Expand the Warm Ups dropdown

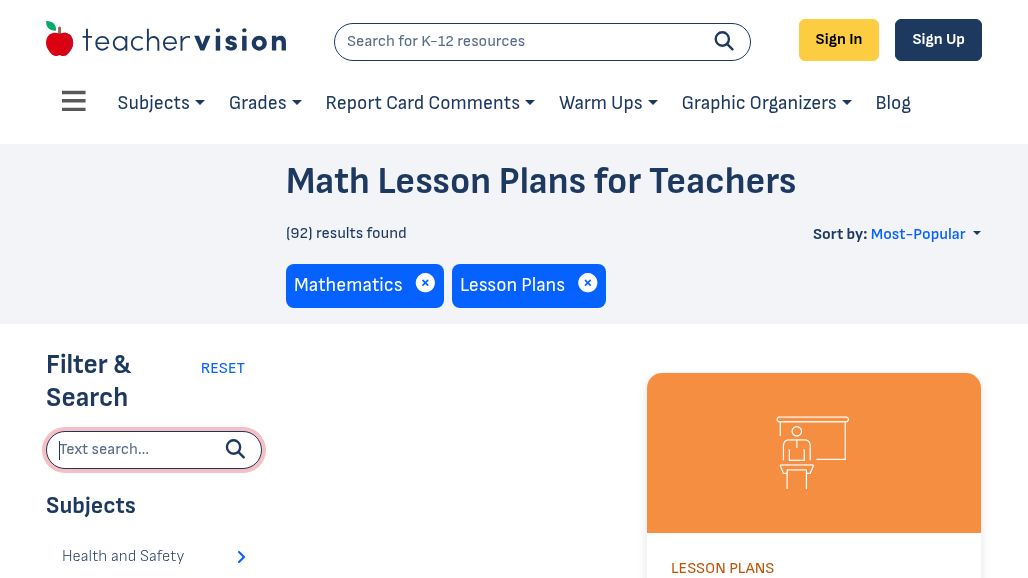(x=608, y=103)
